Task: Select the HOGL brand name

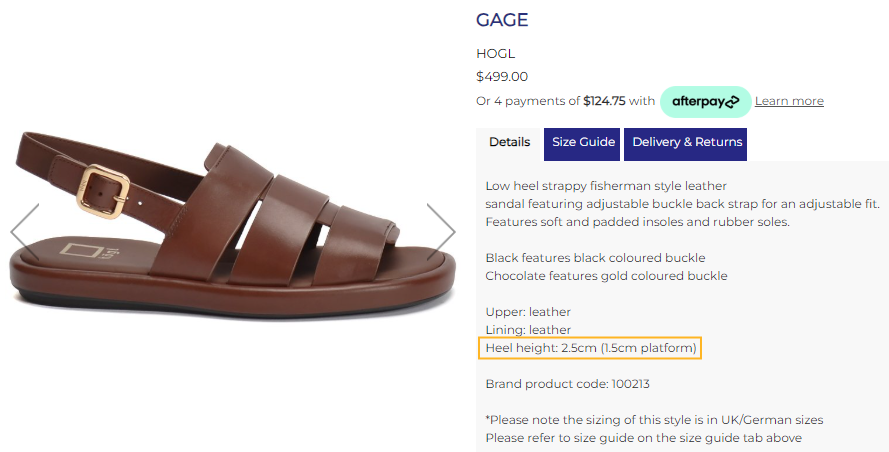Action: [x=496, y=53]
